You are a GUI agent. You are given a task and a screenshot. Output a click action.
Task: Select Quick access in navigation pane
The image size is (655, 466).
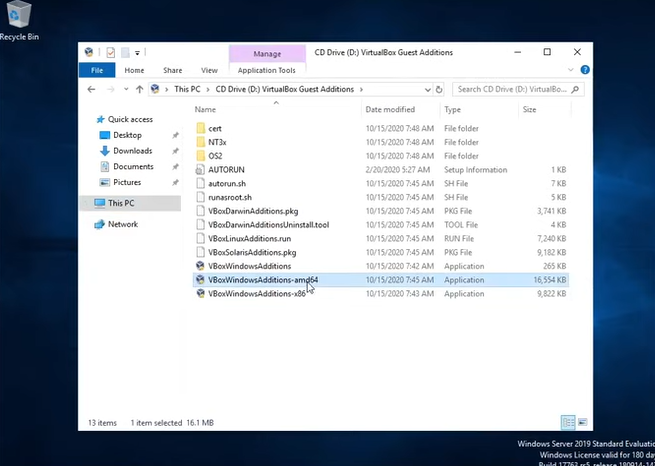coord(130,119)
